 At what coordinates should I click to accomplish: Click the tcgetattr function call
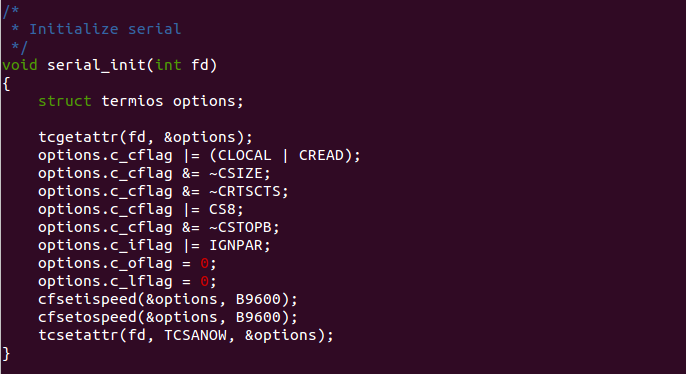point(78,137)
